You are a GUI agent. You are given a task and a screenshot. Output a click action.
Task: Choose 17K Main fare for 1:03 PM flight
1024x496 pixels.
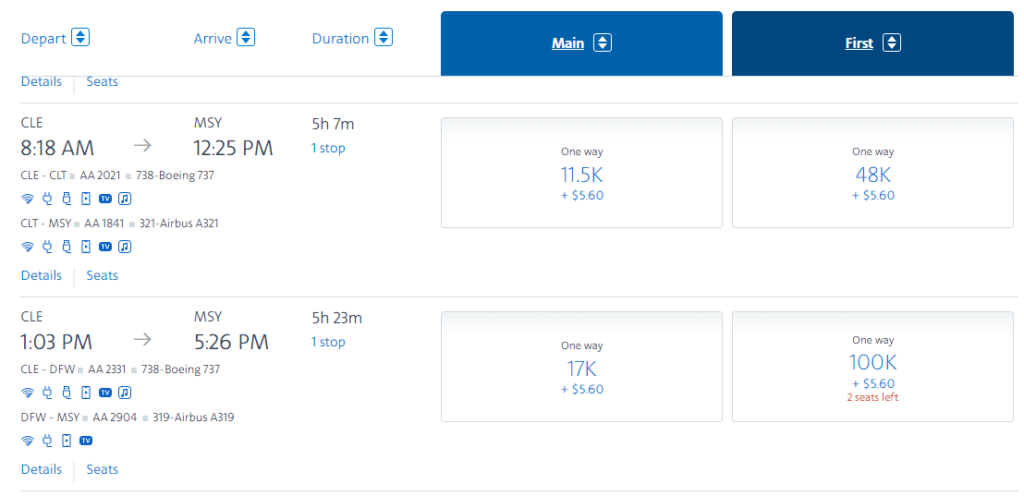581,367
